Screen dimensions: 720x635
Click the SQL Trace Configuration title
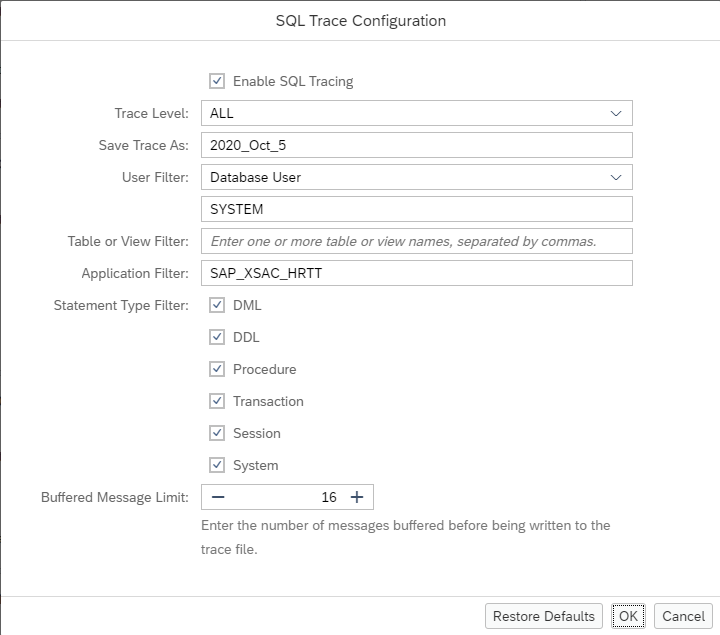point(361,21)
